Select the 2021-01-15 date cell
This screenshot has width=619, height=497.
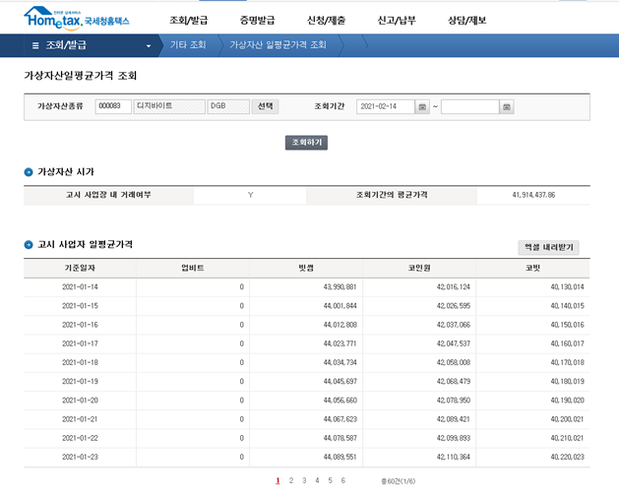(80, 306)
